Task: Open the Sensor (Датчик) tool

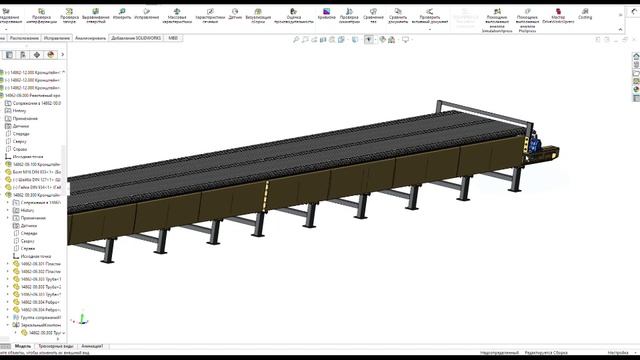Action: 235,14
